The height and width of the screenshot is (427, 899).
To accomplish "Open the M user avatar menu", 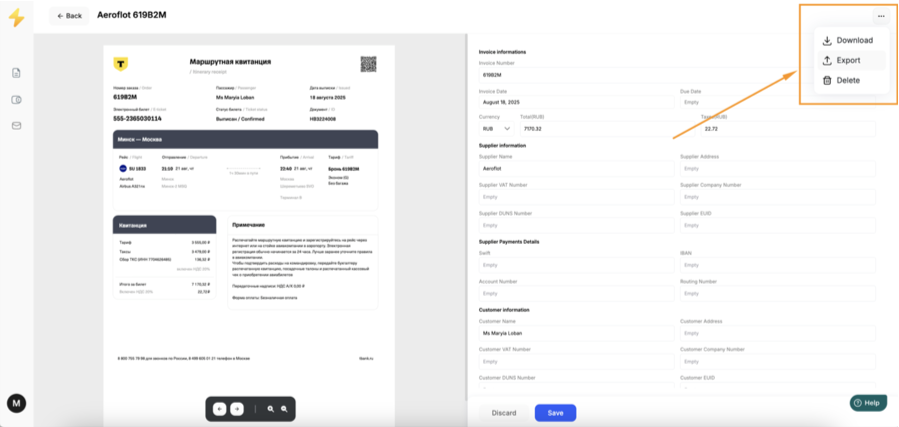I will 16,404.
